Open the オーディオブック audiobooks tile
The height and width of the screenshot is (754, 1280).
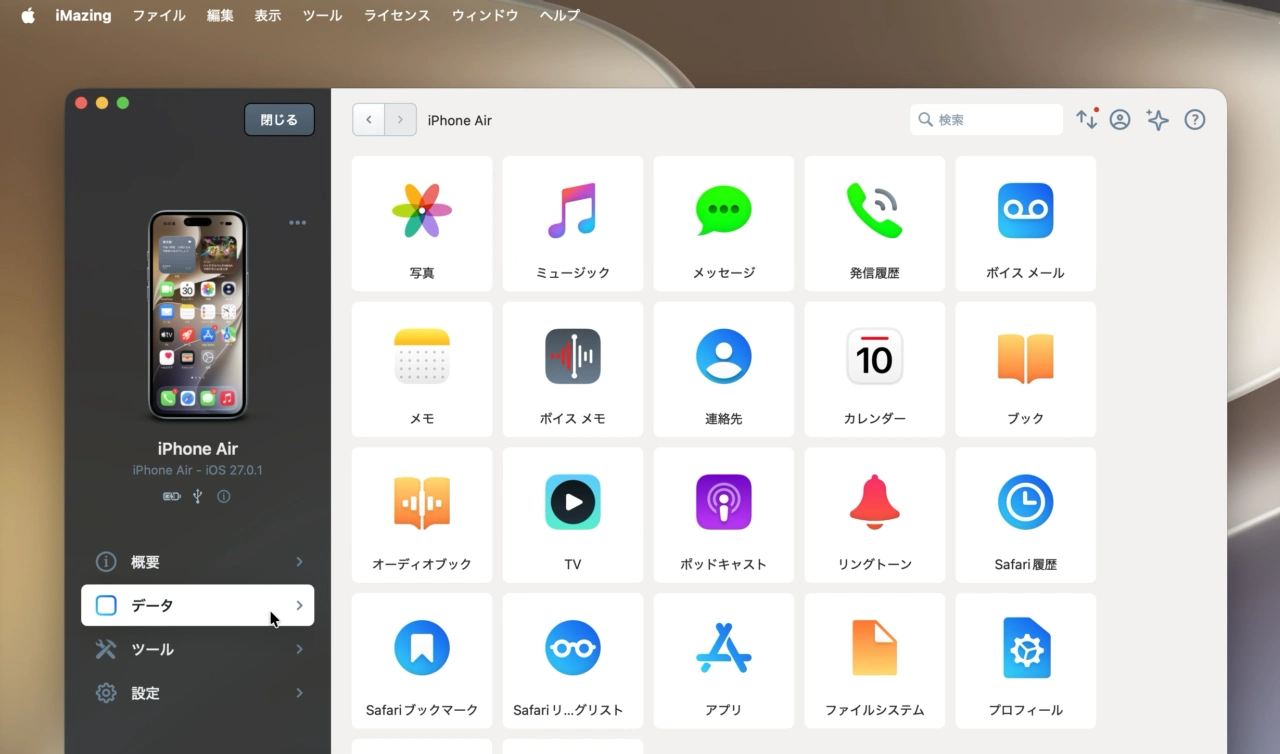422,515
